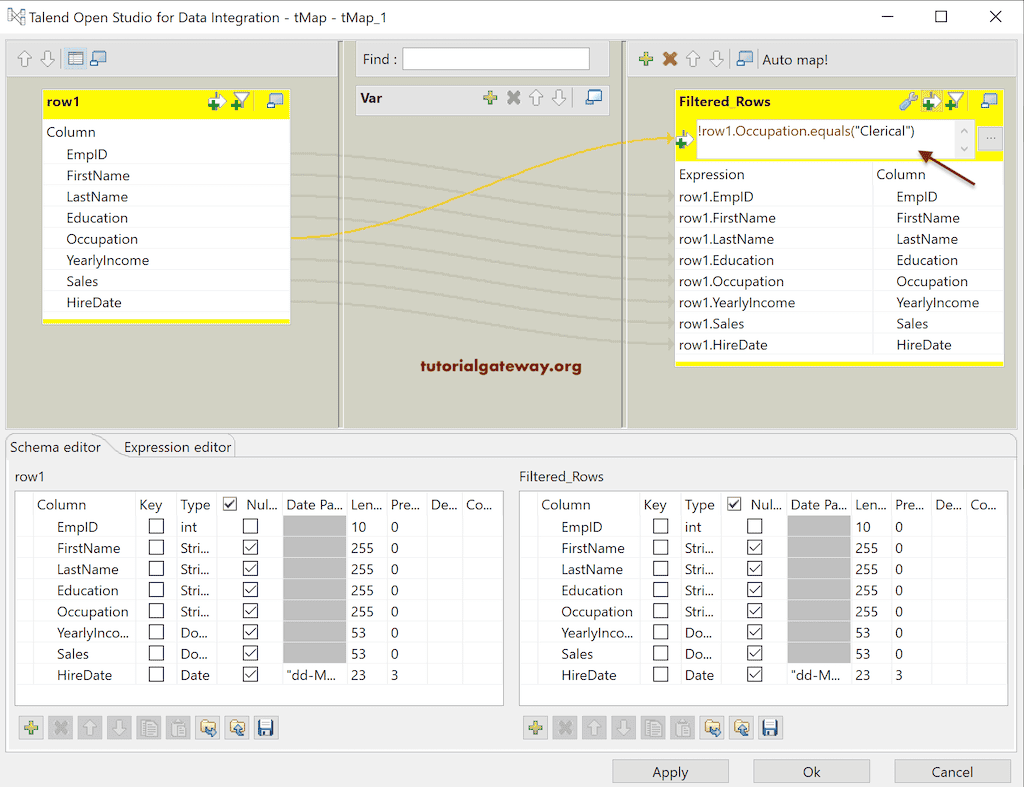Activate the filter funnel icon on Filtered_Rows
This screenshot has width=1024, height=787.
pos(953,101)
